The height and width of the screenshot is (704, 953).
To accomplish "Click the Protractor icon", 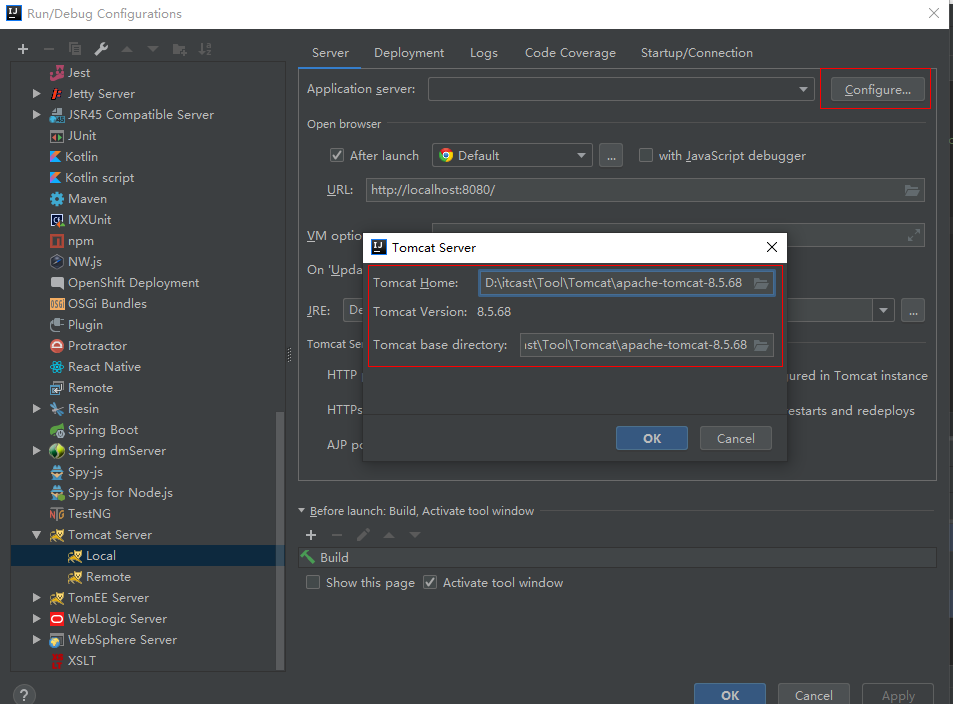I will 57,346.
